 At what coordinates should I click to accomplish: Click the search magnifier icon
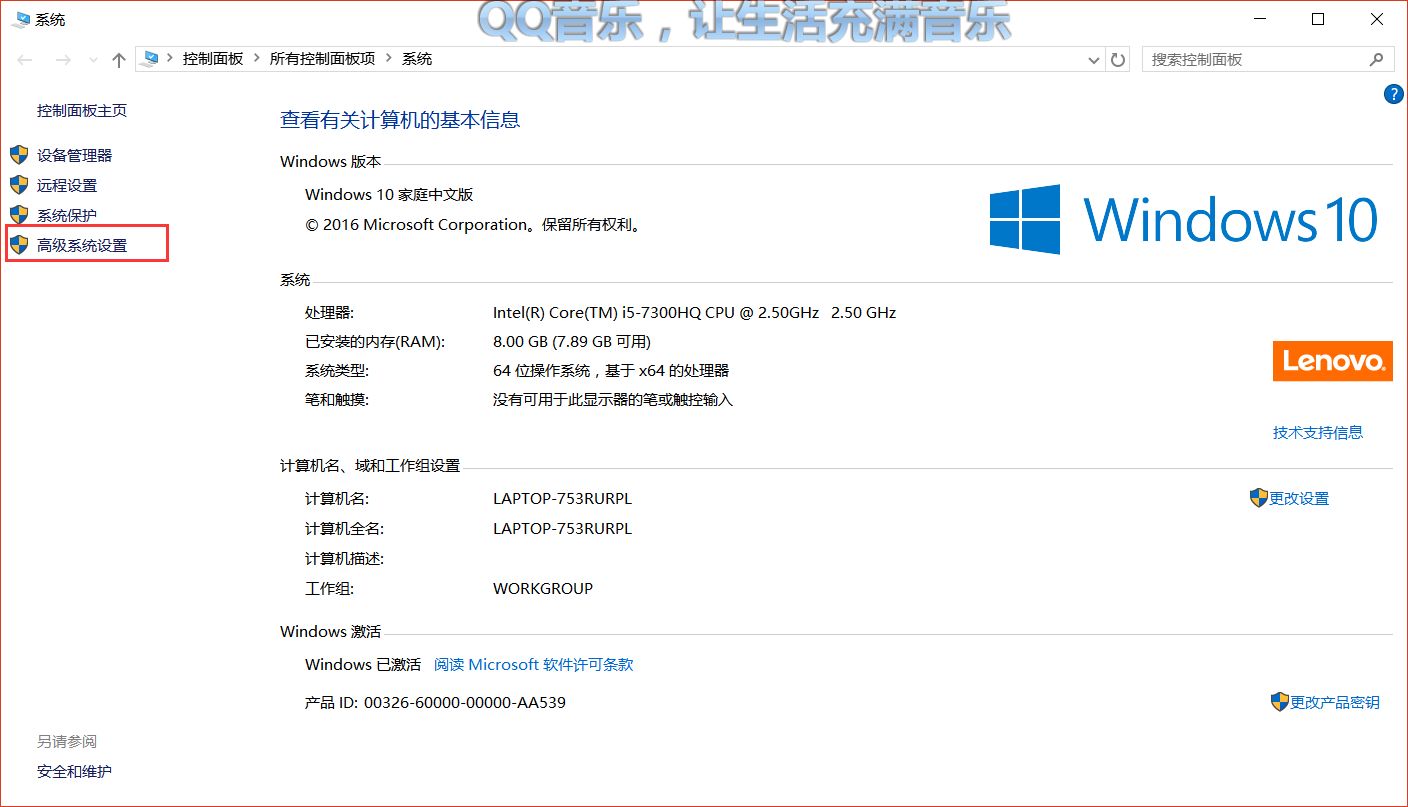[x=1377, y=60]
